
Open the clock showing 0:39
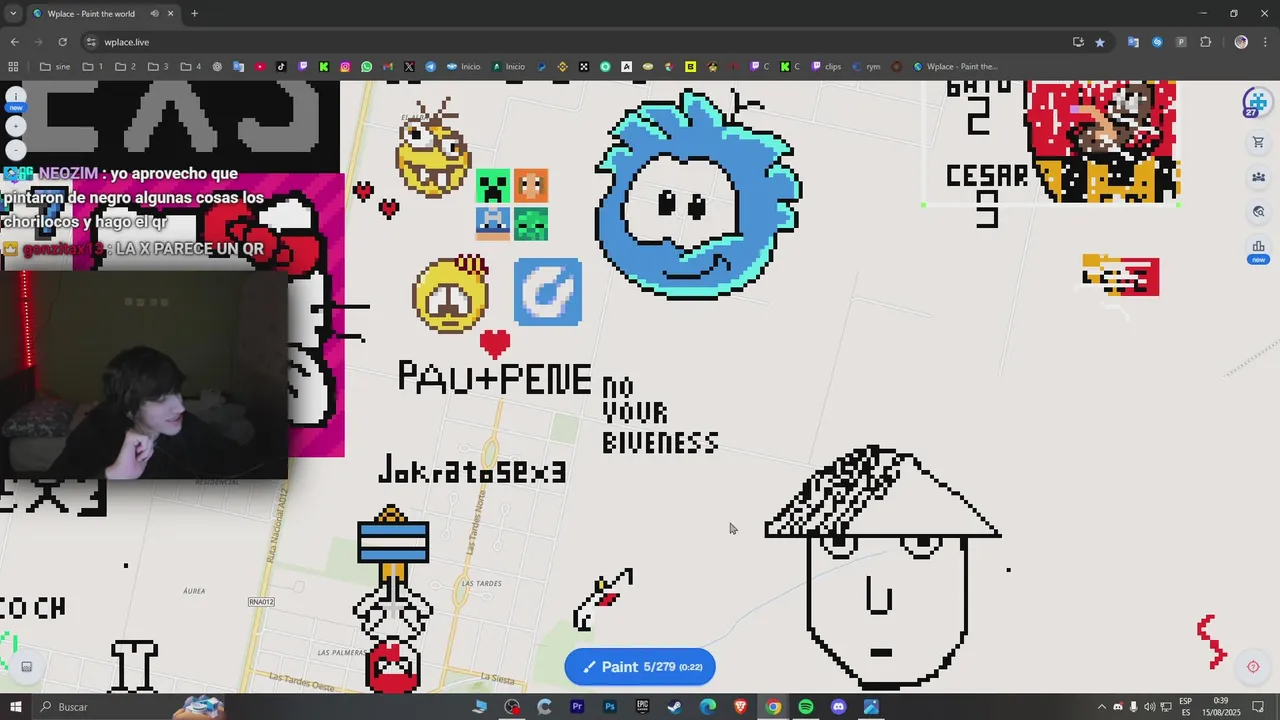click(1221, 707)
